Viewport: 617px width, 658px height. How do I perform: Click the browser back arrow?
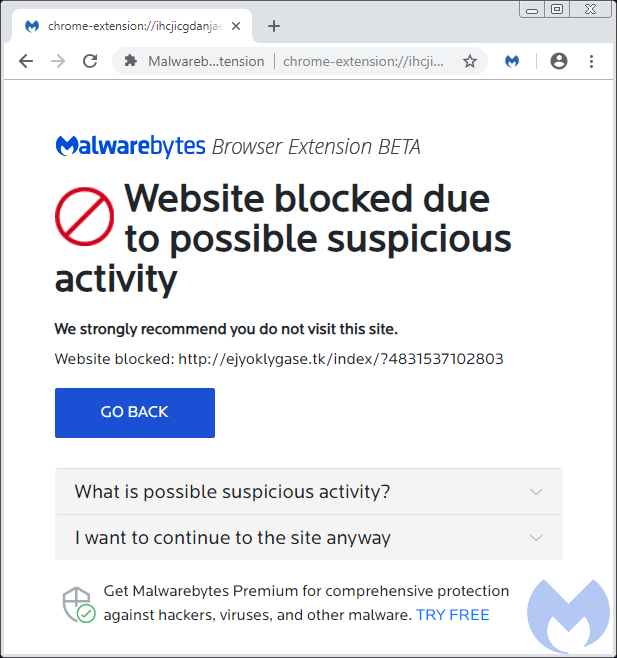[26, 61]
